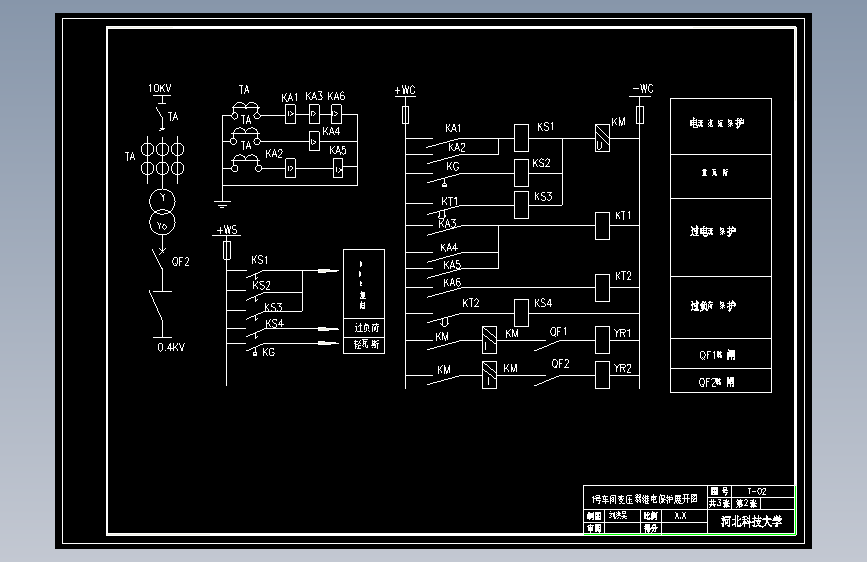The width and height of the screenshot is (867, 562).
Task: Click KG label at bottom of +WS circuit
Action: (269, 352)
